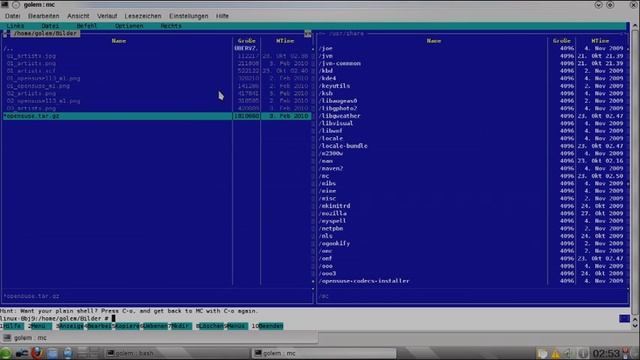640x360 pixels.
Task: Click the terminal icon on golem : mc tab
Action: tap(7, 338)
